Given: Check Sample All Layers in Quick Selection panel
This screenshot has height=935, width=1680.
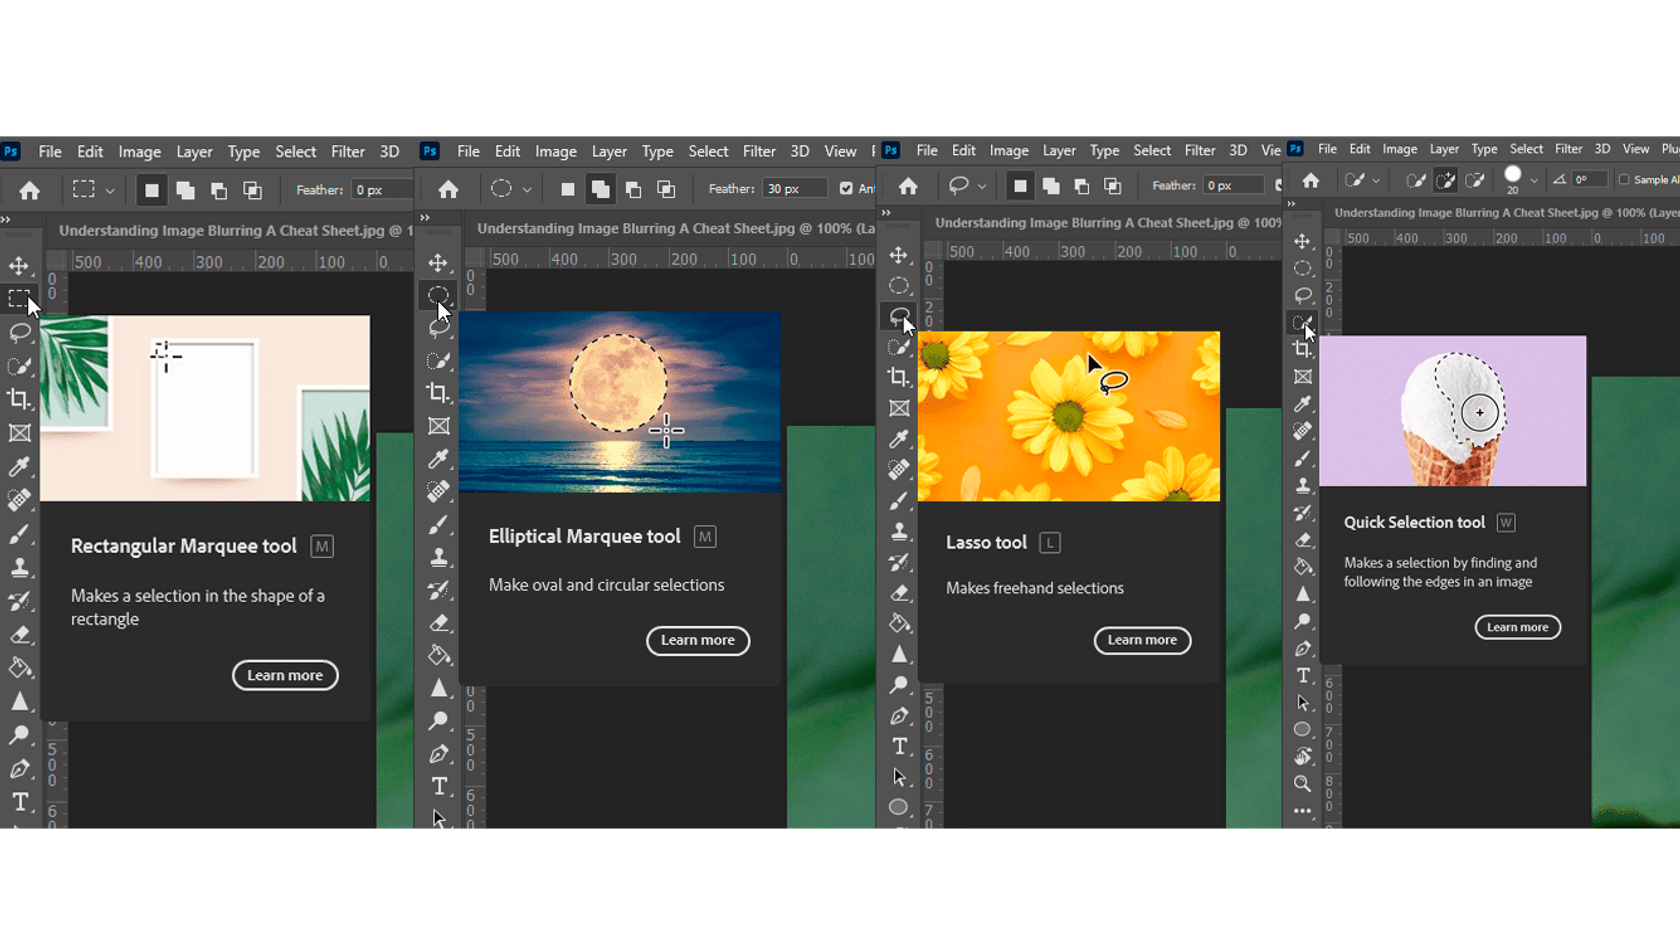Looking at the screenshot, I should point(1624,180).
